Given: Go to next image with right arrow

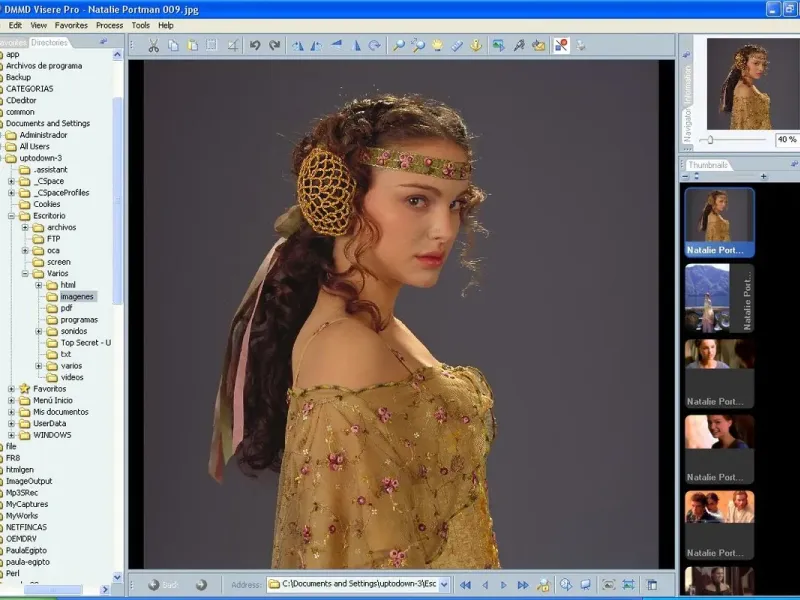Looking at the screenshot, I should (504, 585).
